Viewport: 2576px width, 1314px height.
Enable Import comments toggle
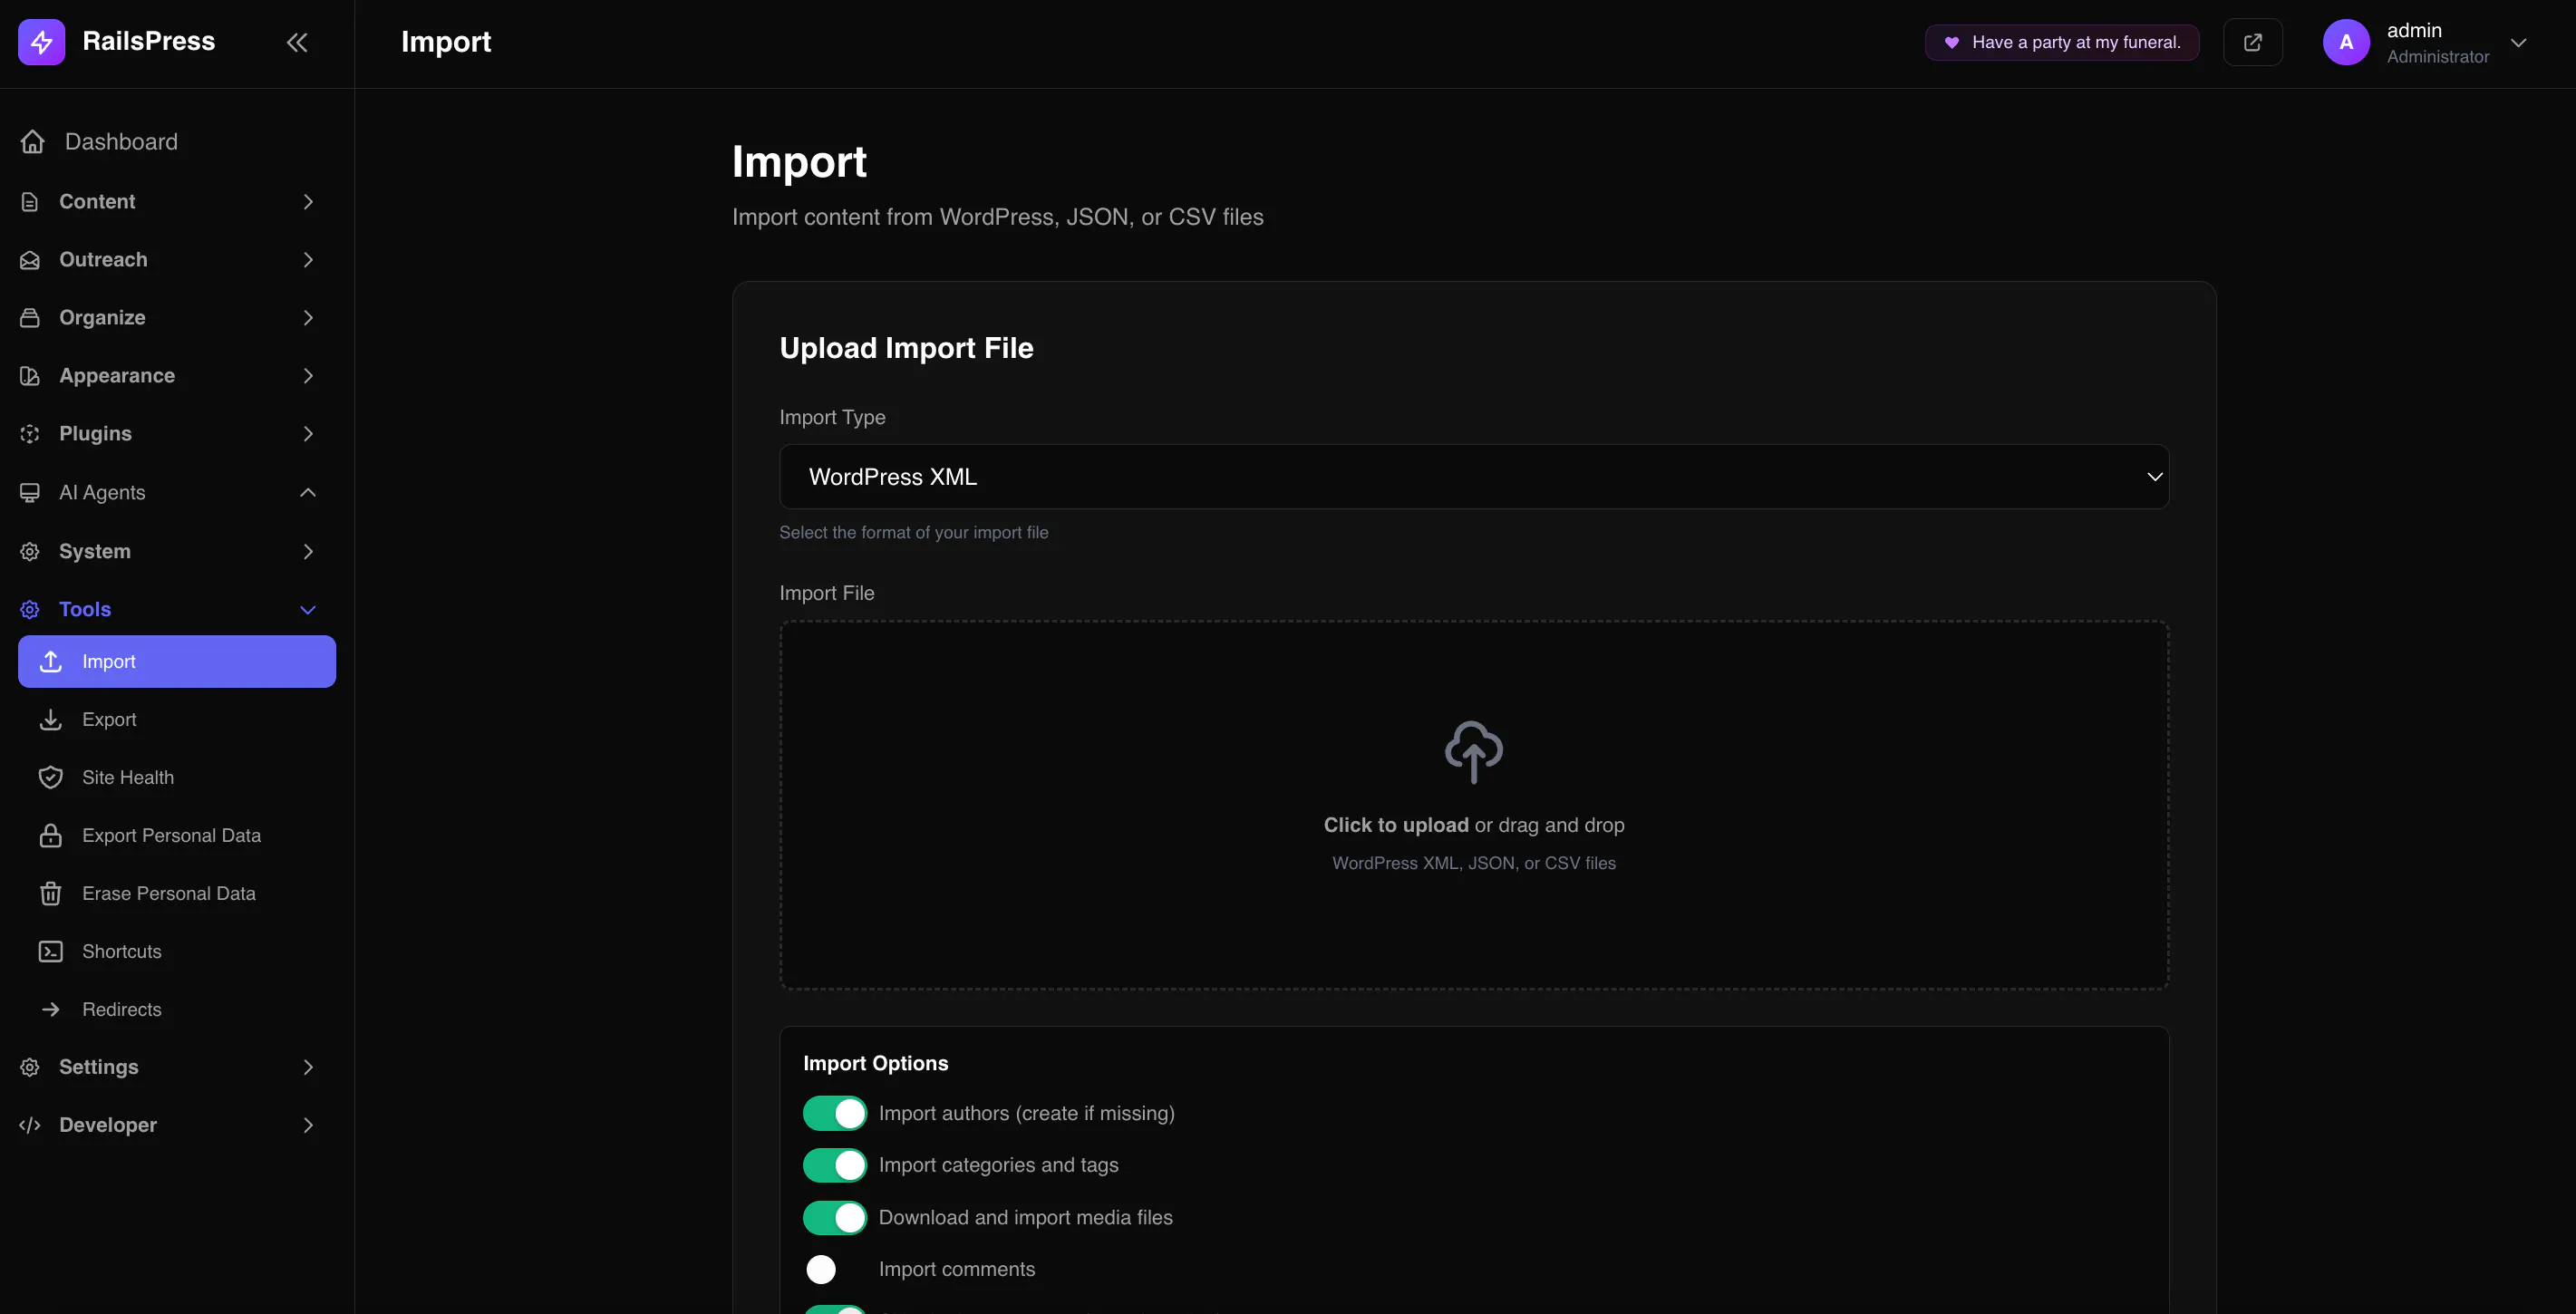click(x=835, y=1270)
